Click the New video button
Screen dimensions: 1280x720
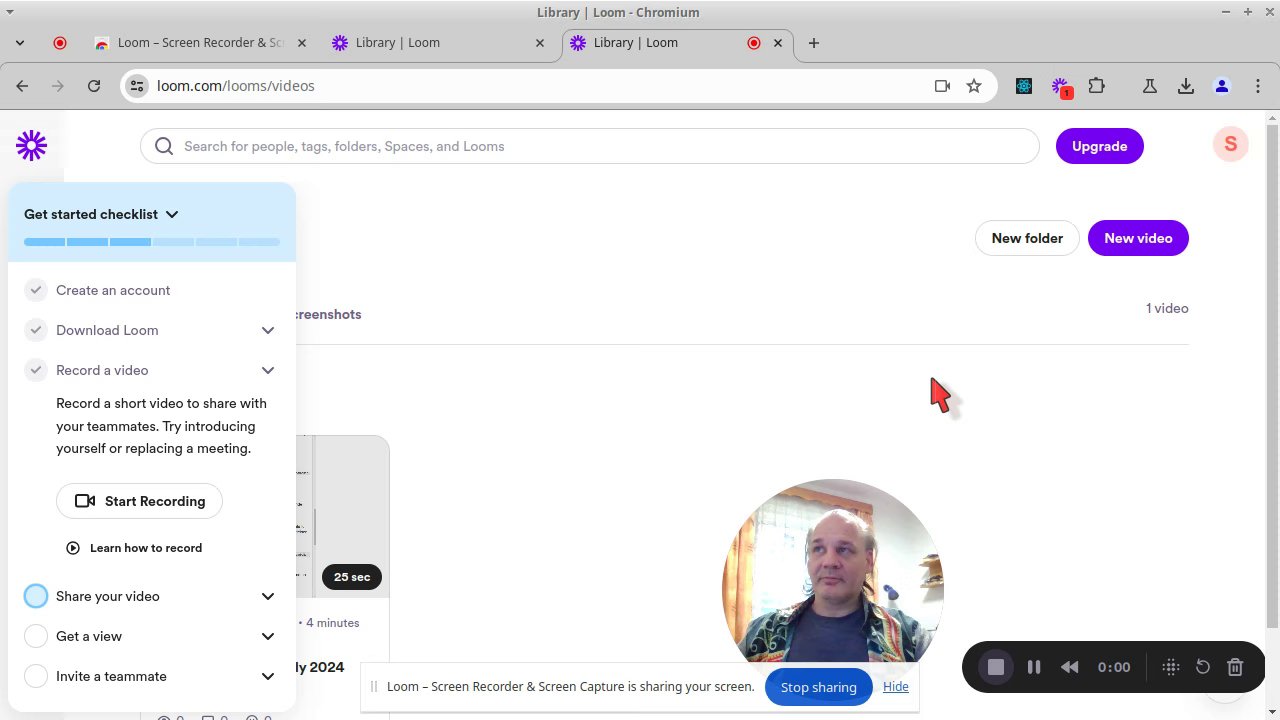point(1138,238)
